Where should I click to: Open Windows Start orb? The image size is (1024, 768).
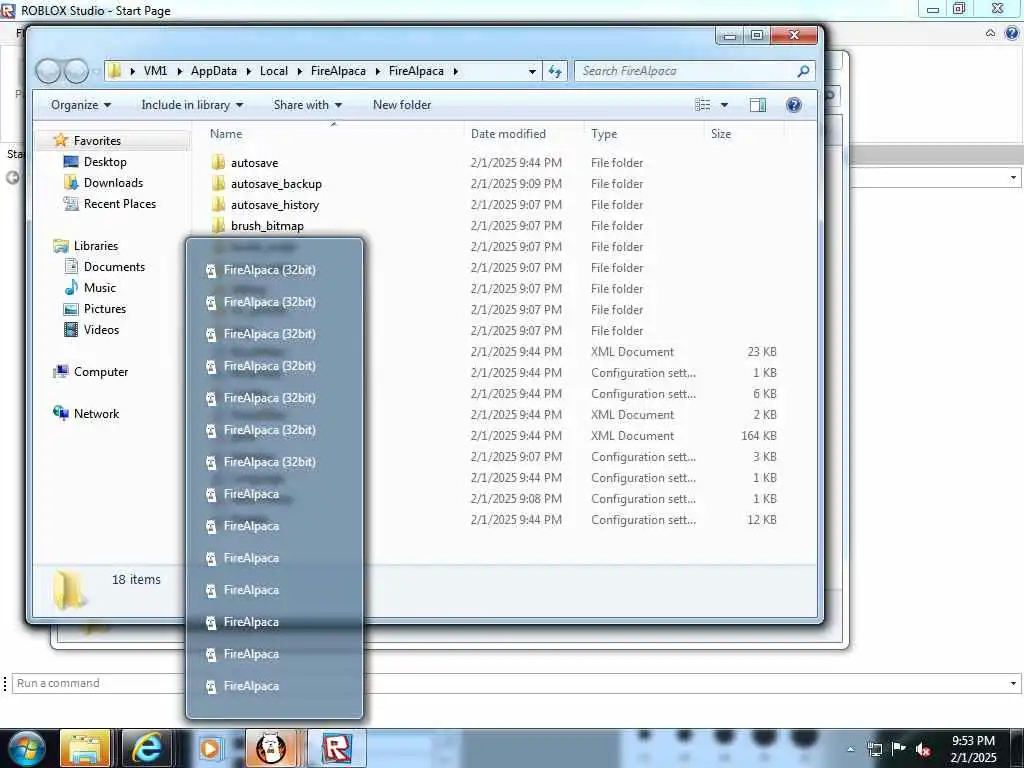tap(25, 748)
